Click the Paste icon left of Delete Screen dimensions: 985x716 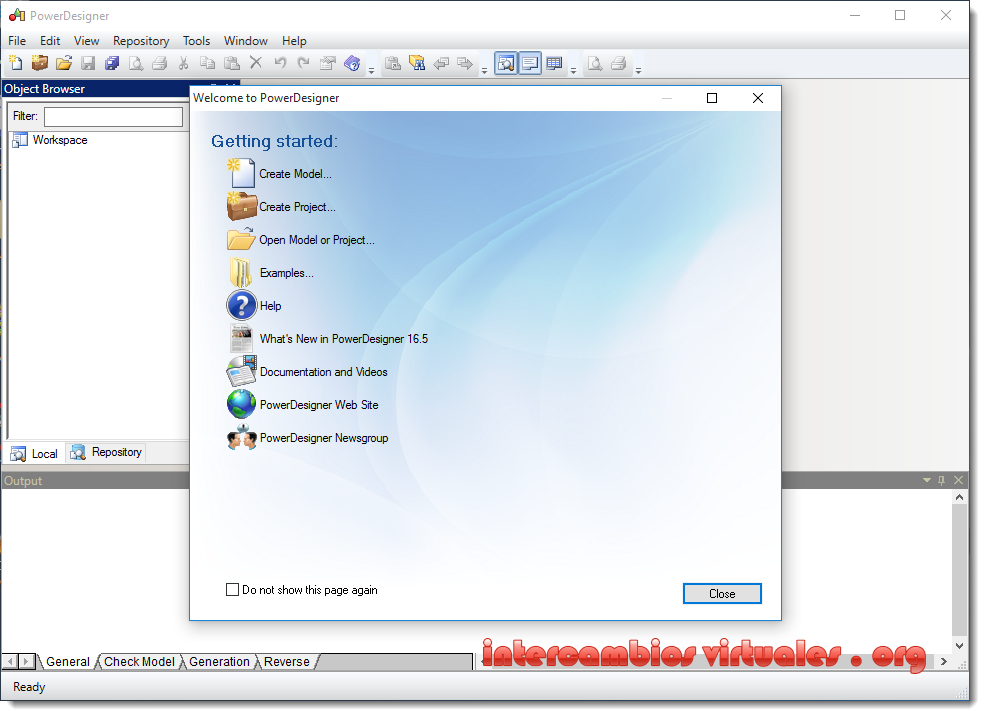pyautogui.click(x=232, y=63)
